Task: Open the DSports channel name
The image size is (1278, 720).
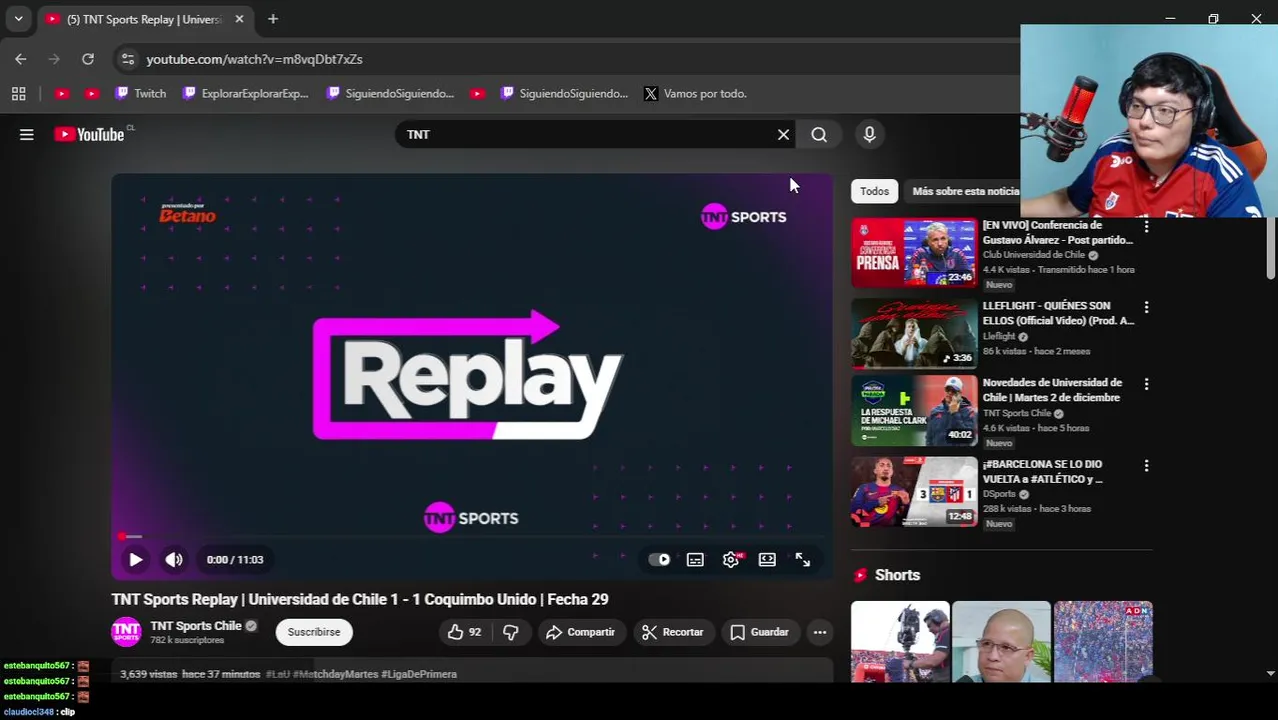Action: 999,494
